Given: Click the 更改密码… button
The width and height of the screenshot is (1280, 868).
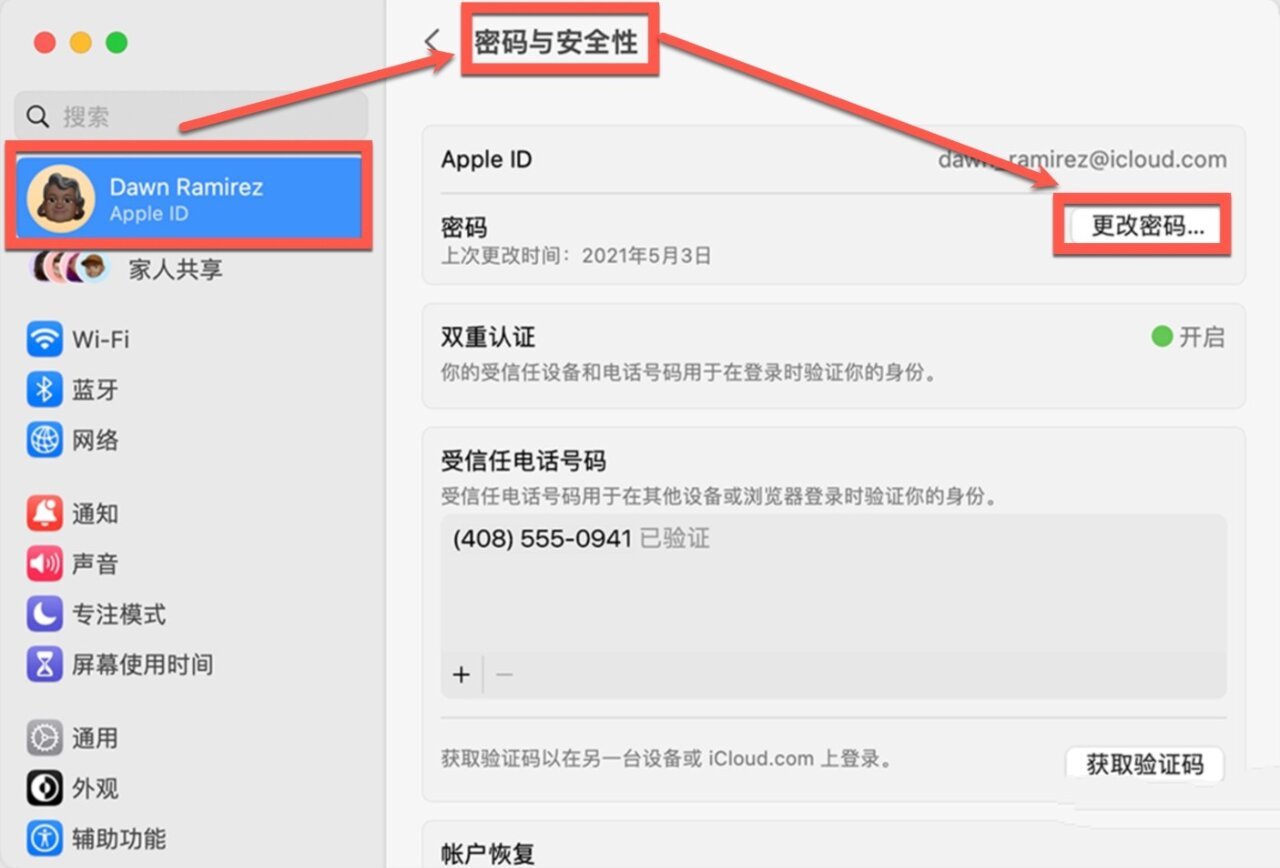Looking at the screenshot, I should (x=1147, y=226).
